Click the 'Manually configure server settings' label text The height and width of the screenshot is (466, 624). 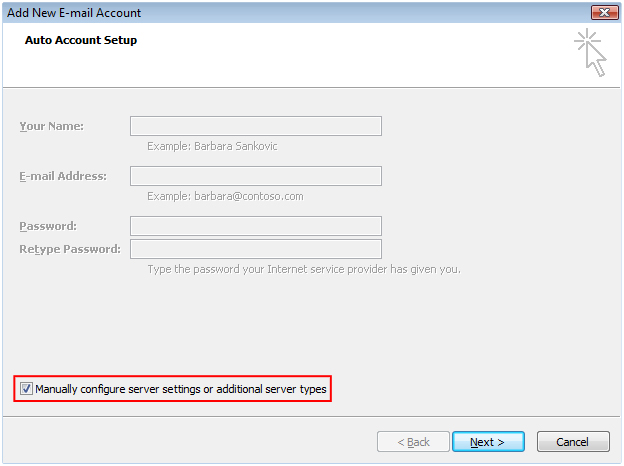point(181,389)
